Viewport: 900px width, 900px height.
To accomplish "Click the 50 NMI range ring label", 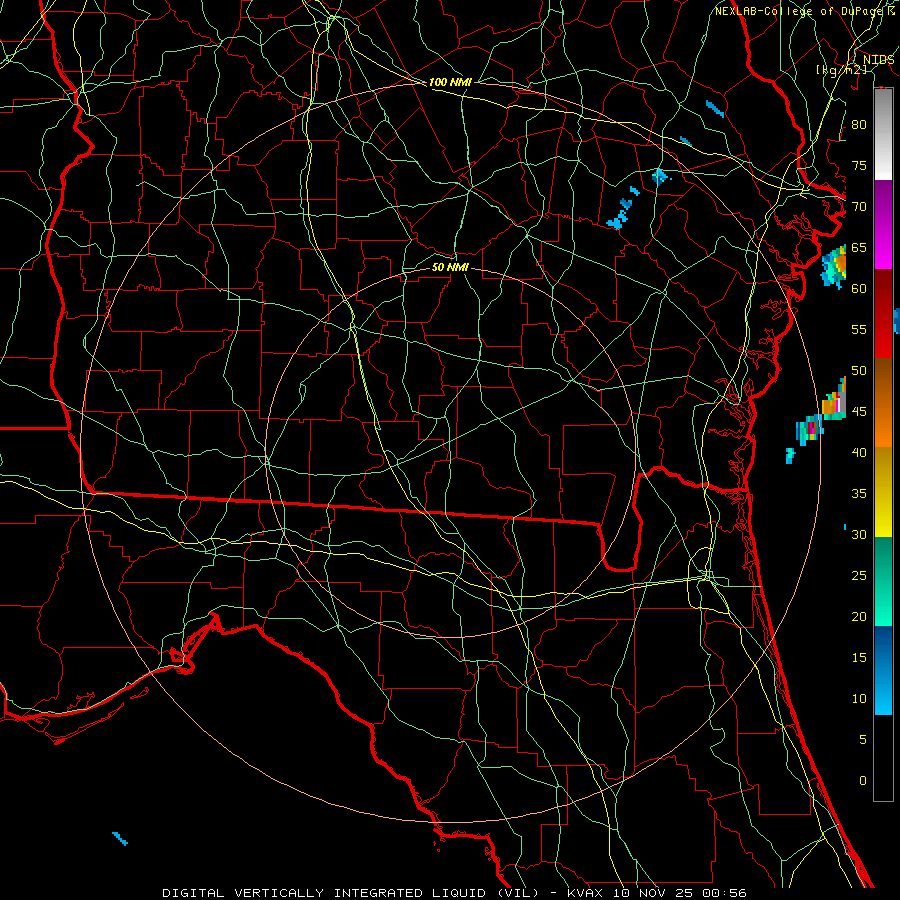I will [450, 267].
